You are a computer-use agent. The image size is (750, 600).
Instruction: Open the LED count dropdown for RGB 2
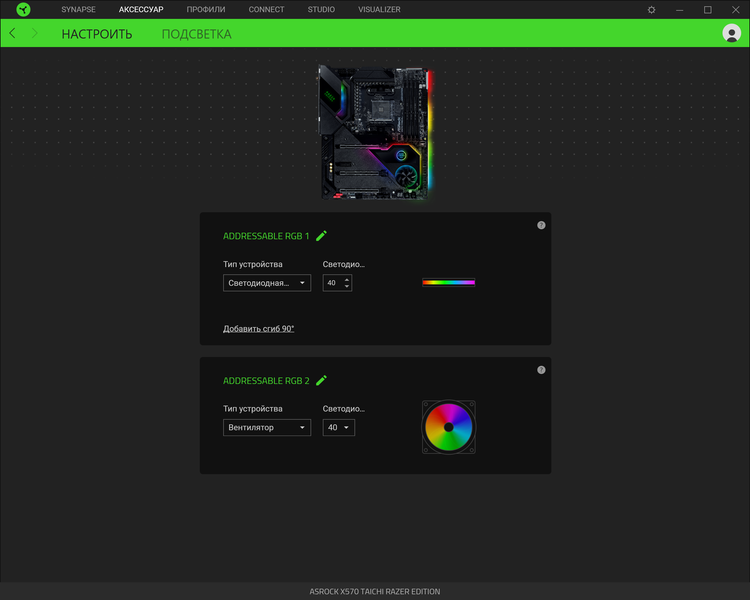coord(339,428)
